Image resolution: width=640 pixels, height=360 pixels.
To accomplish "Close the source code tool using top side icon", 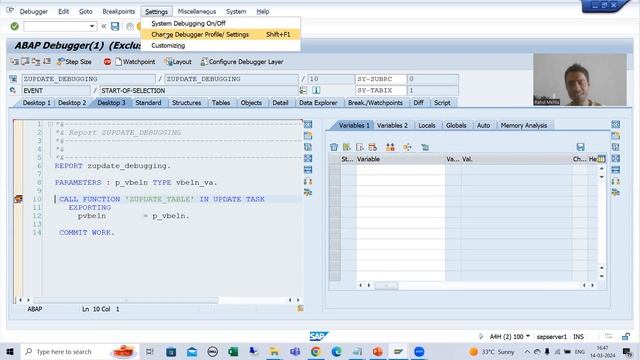I will click(308, 124).
